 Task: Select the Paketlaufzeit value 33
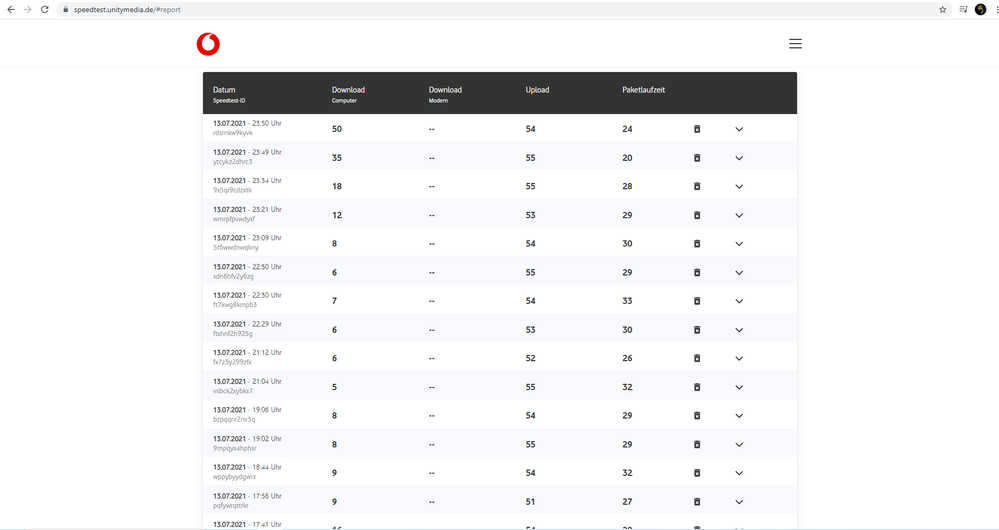point(627,301)
